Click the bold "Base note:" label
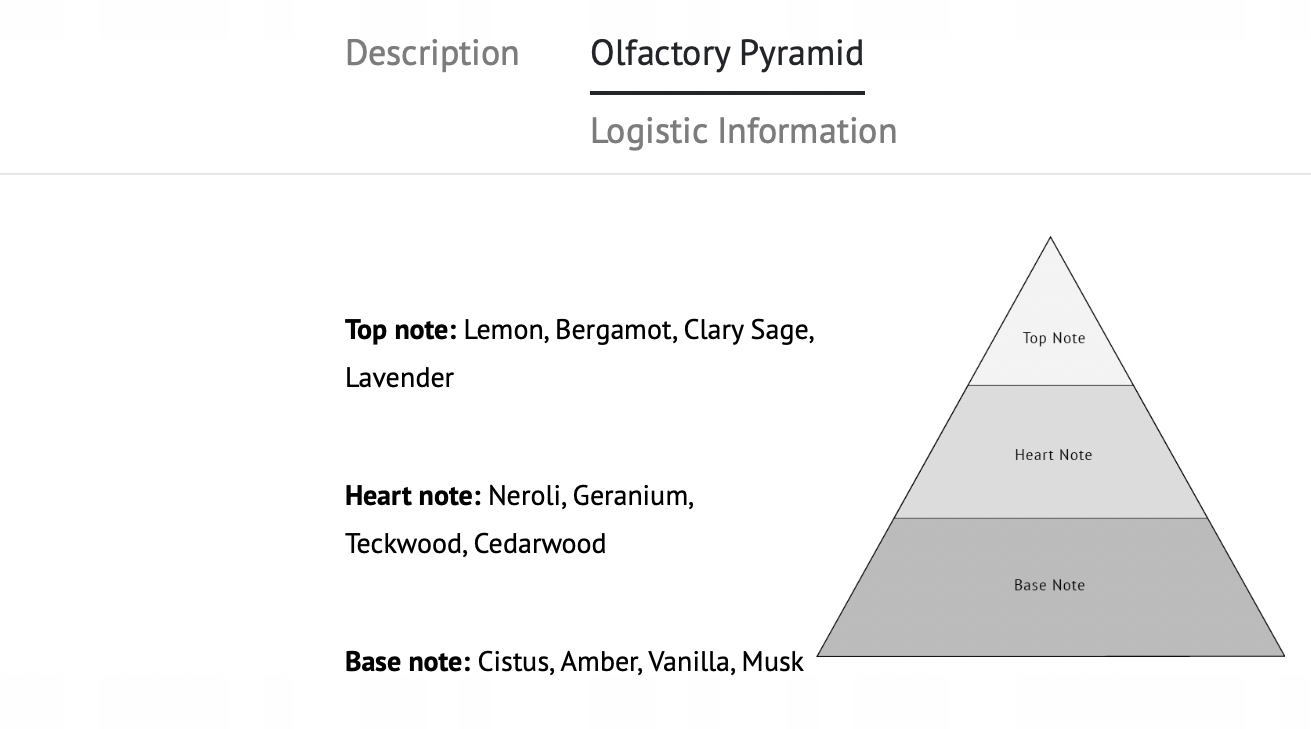The height and width of the screenshot is (729, 1311). [407, 662]
